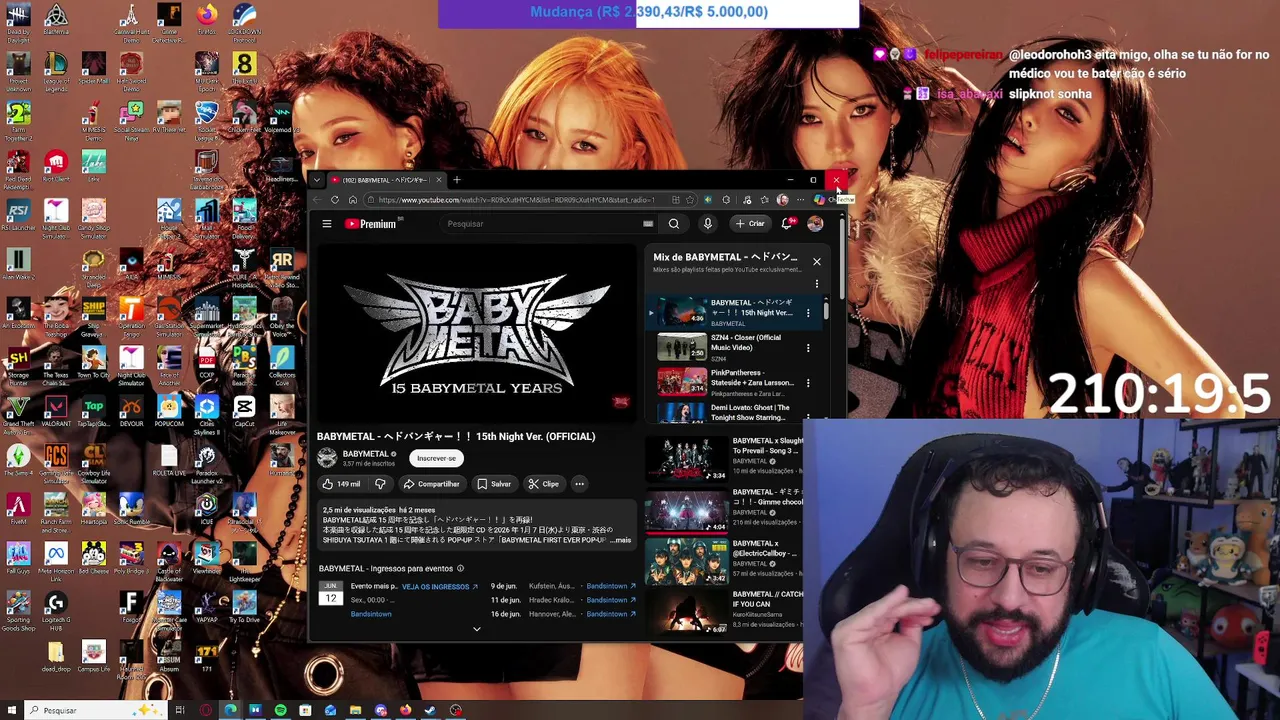This screenshot has height=720, width=1280.
Task: Expand the events list chevron below tickets
Action: [x=477, y=629]
